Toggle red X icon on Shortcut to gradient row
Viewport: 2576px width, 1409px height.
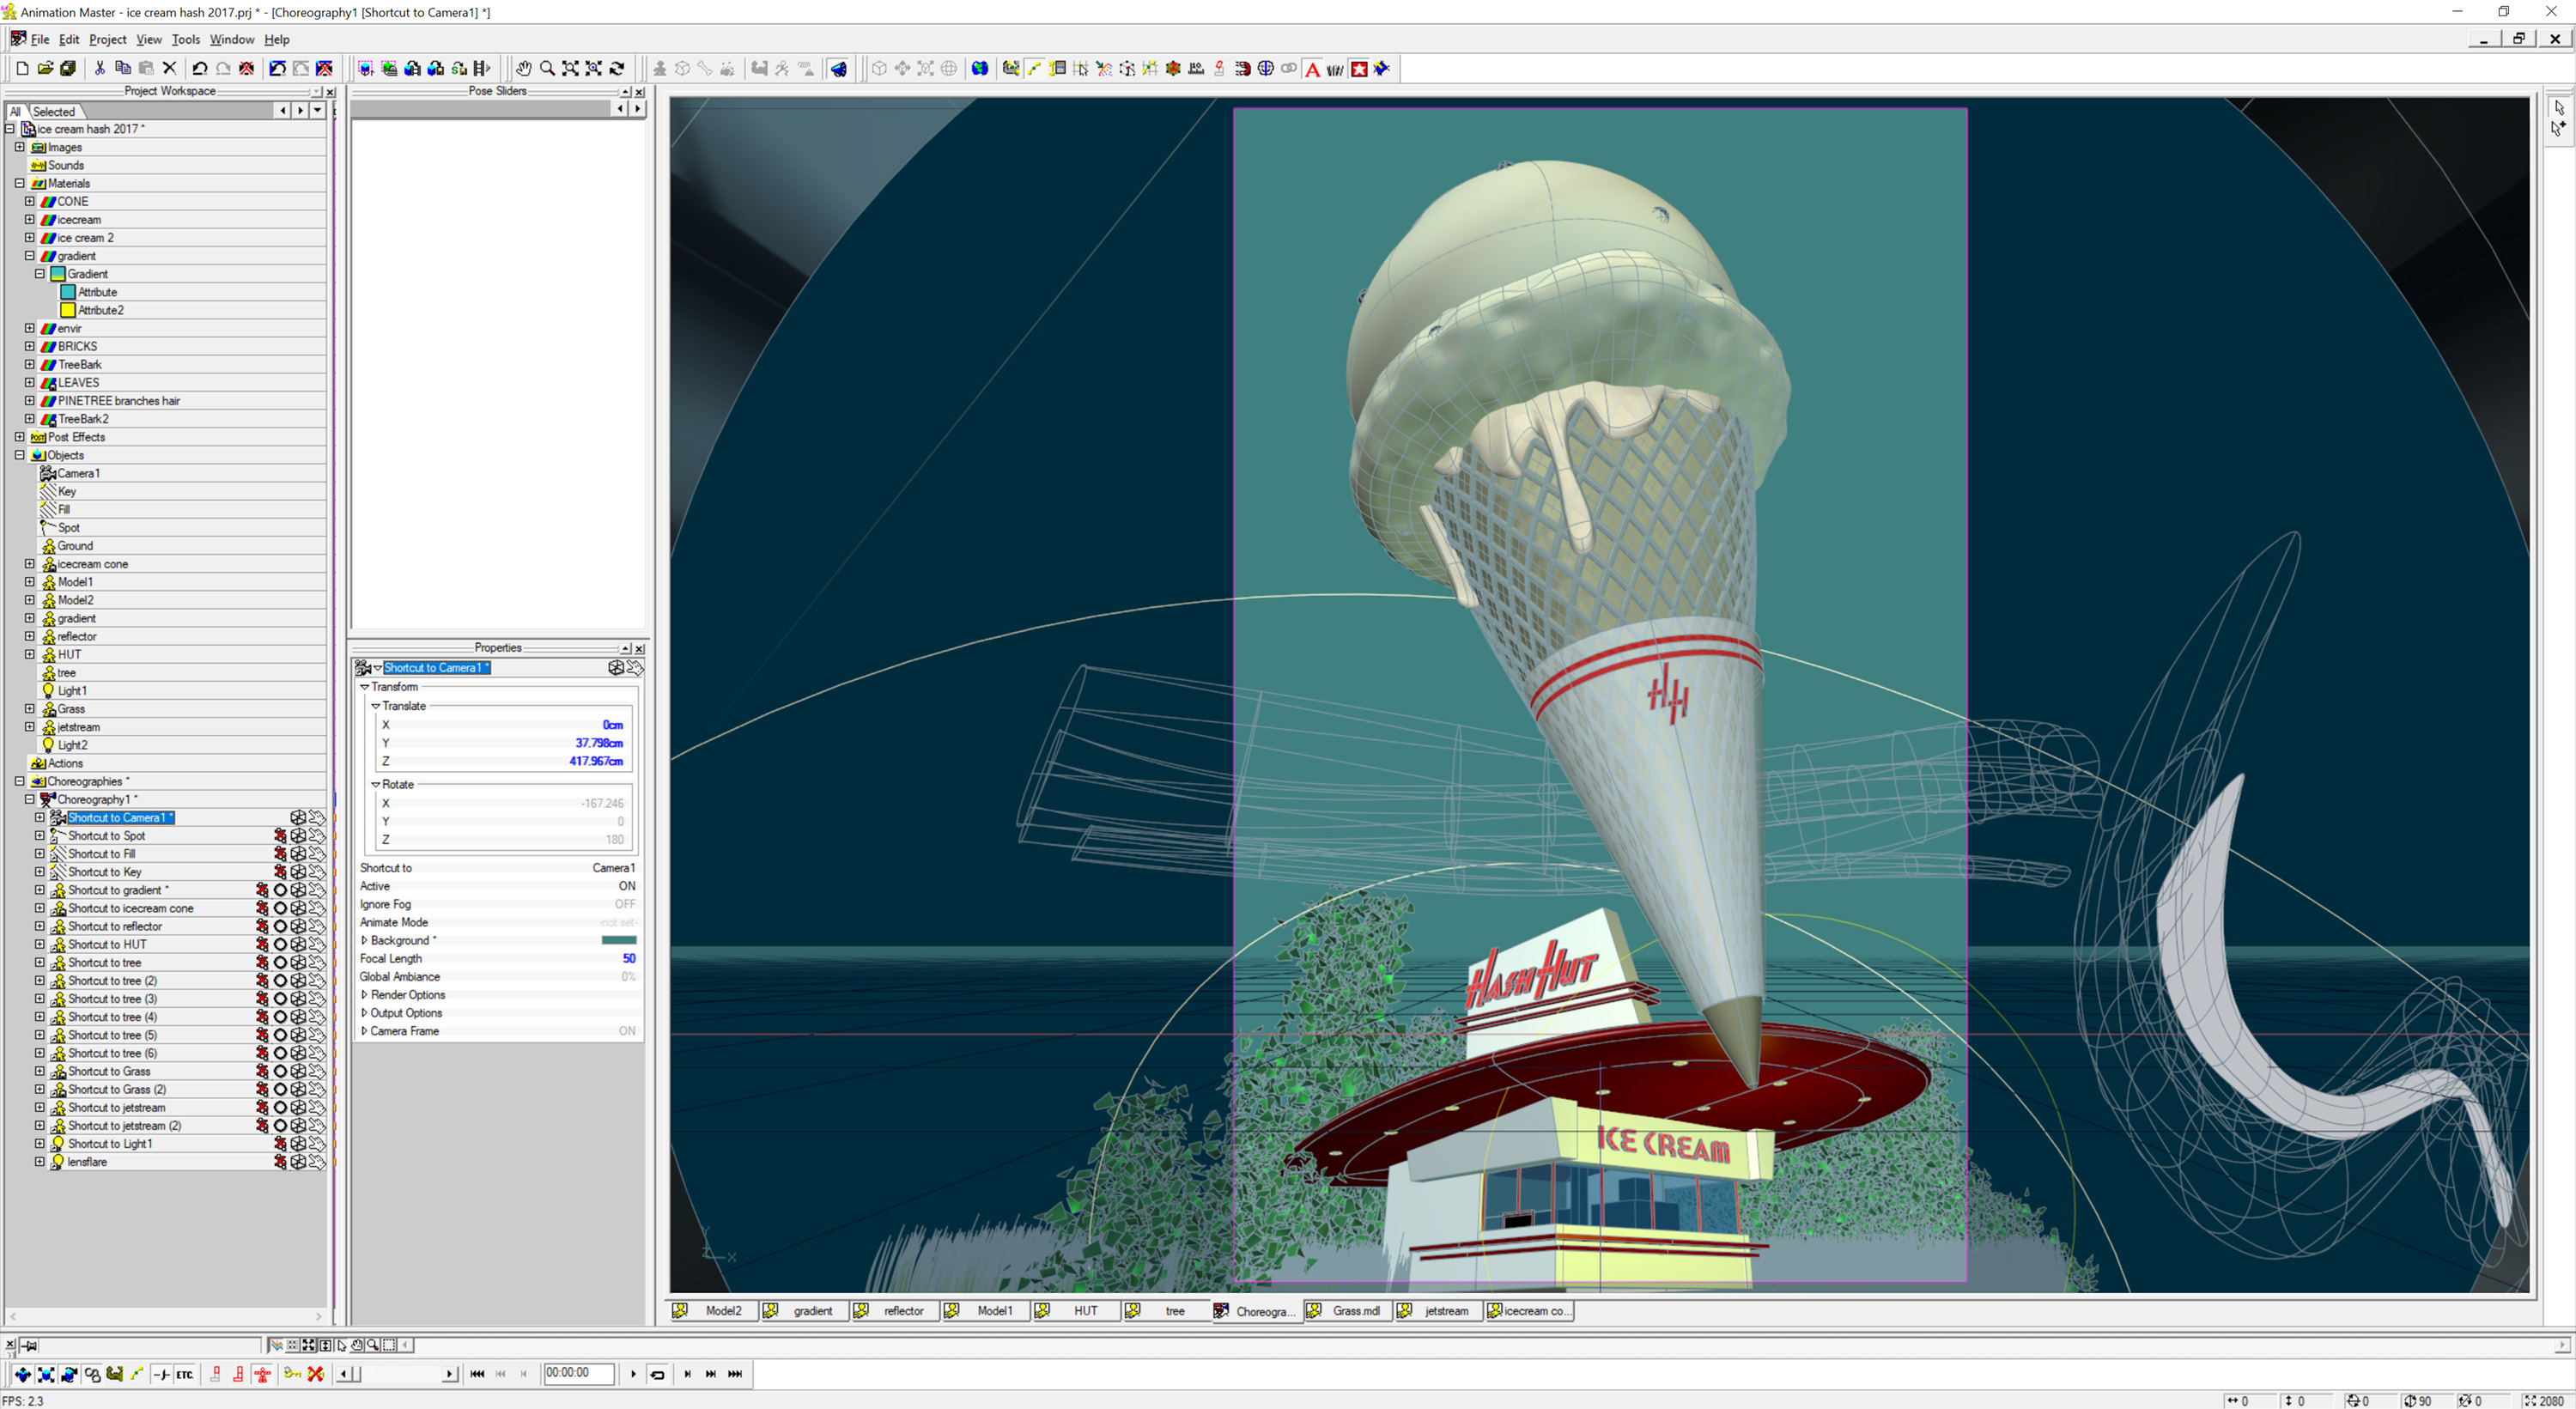262,890
